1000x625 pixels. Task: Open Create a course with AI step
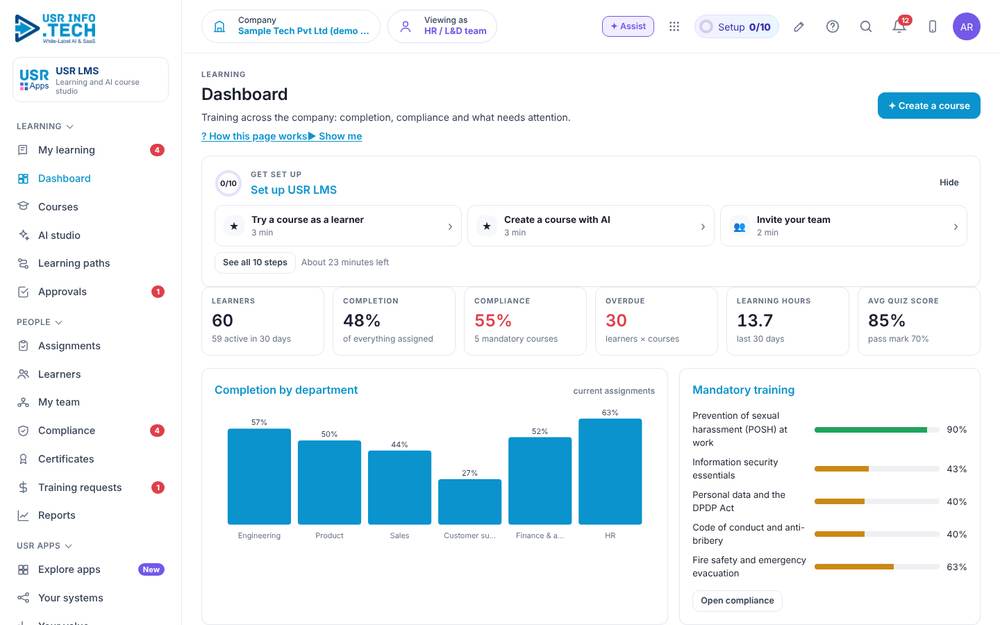(x=591, y=226)
